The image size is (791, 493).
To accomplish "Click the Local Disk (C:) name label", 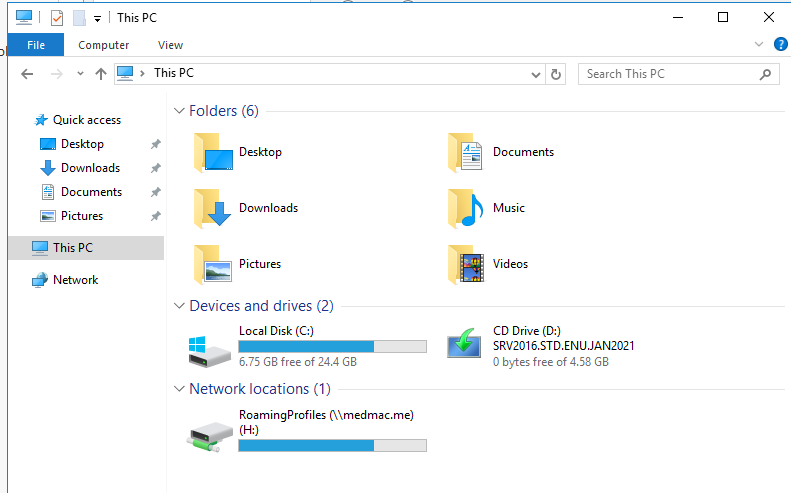I will (x=276, y=331).
